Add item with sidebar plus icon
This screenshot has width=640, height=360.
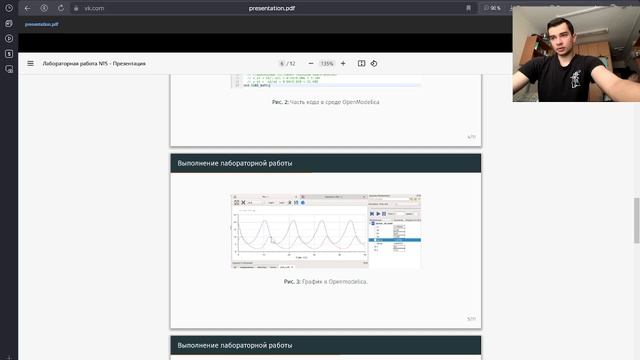click(9, 358)
